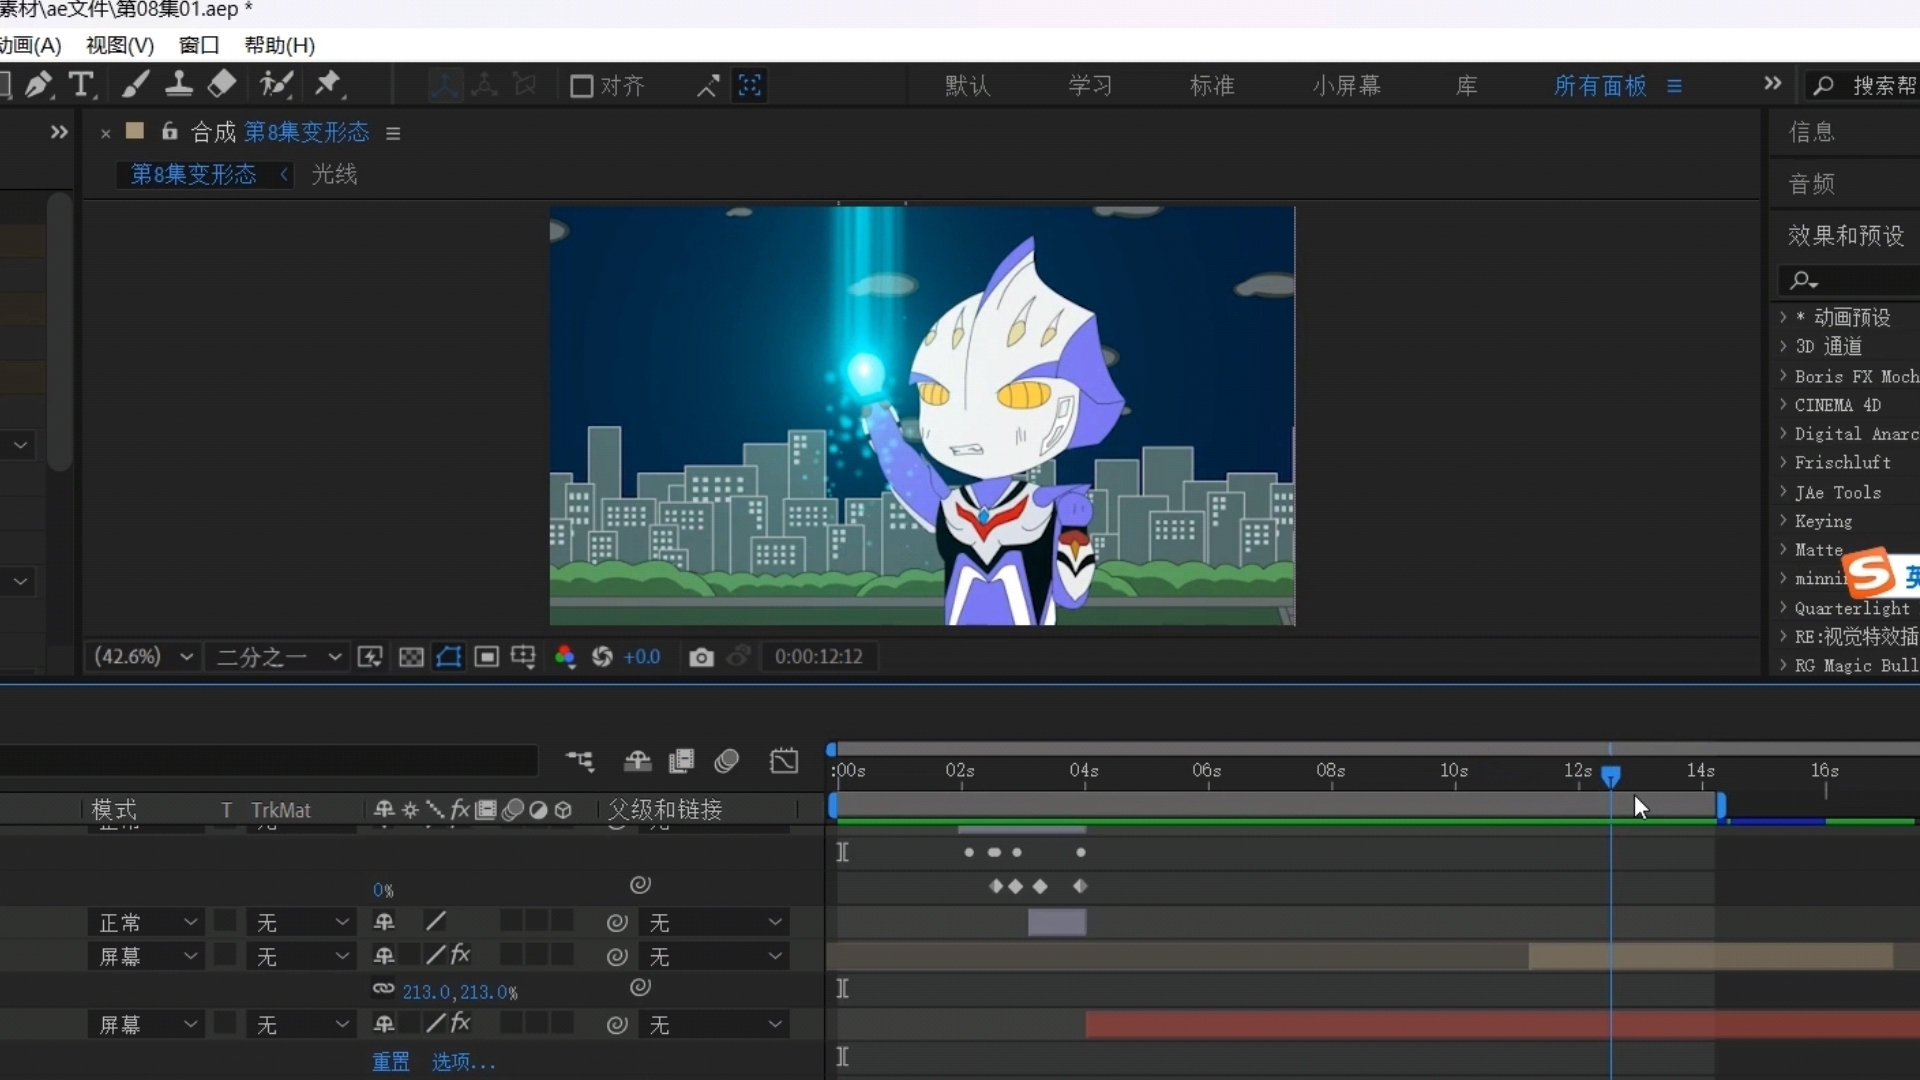Open the magnification 42.6% dropdown
The image size is (1920, 1080).
(143, 657)
